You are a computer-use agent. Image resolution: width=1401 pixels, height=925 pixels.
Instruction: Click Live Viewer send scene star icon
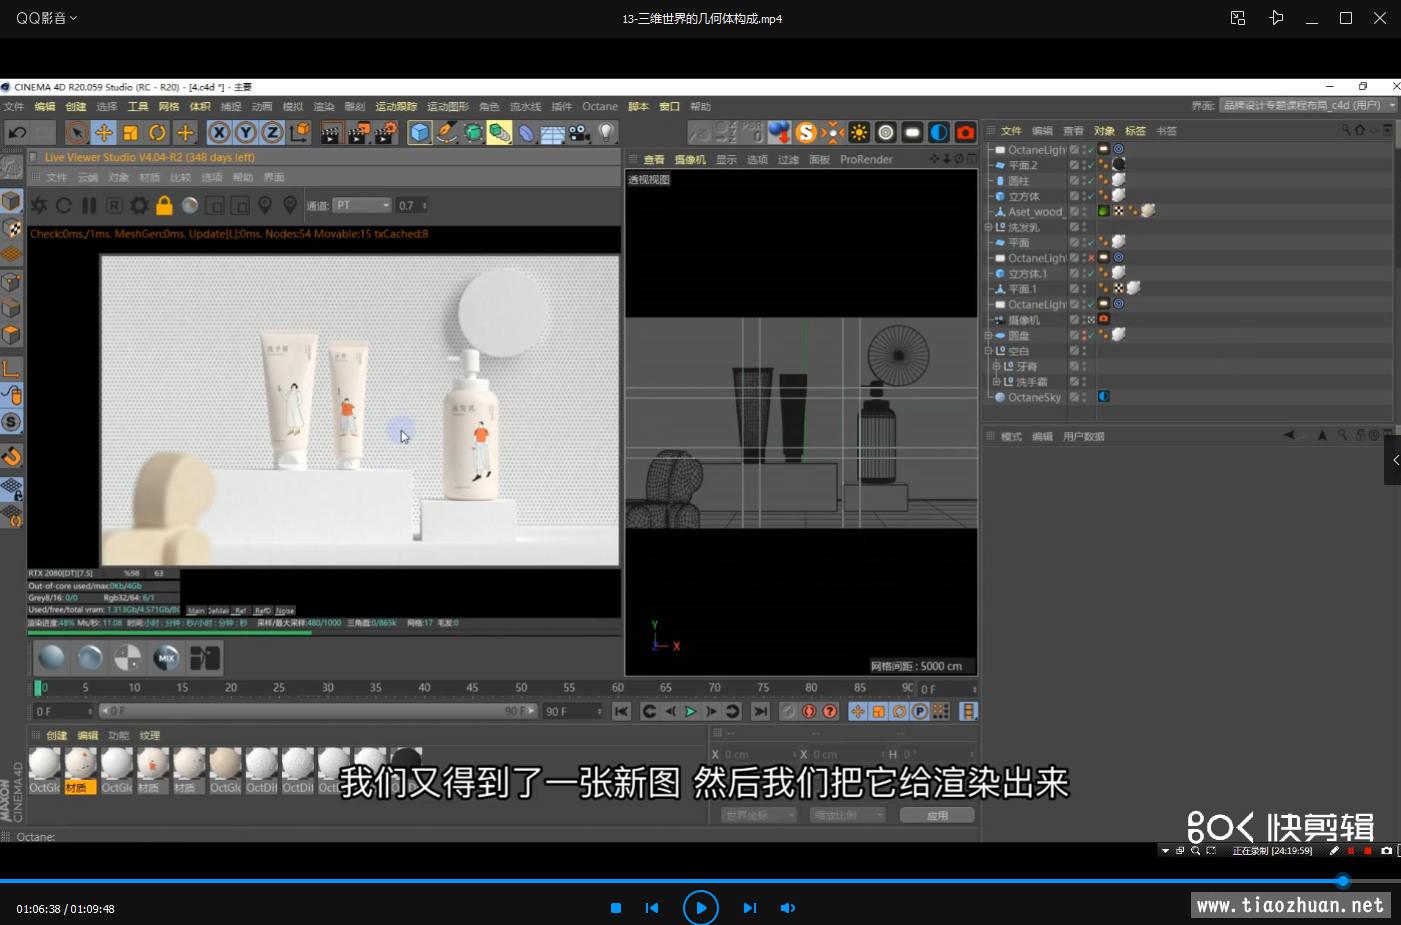(x=39, y=205)
